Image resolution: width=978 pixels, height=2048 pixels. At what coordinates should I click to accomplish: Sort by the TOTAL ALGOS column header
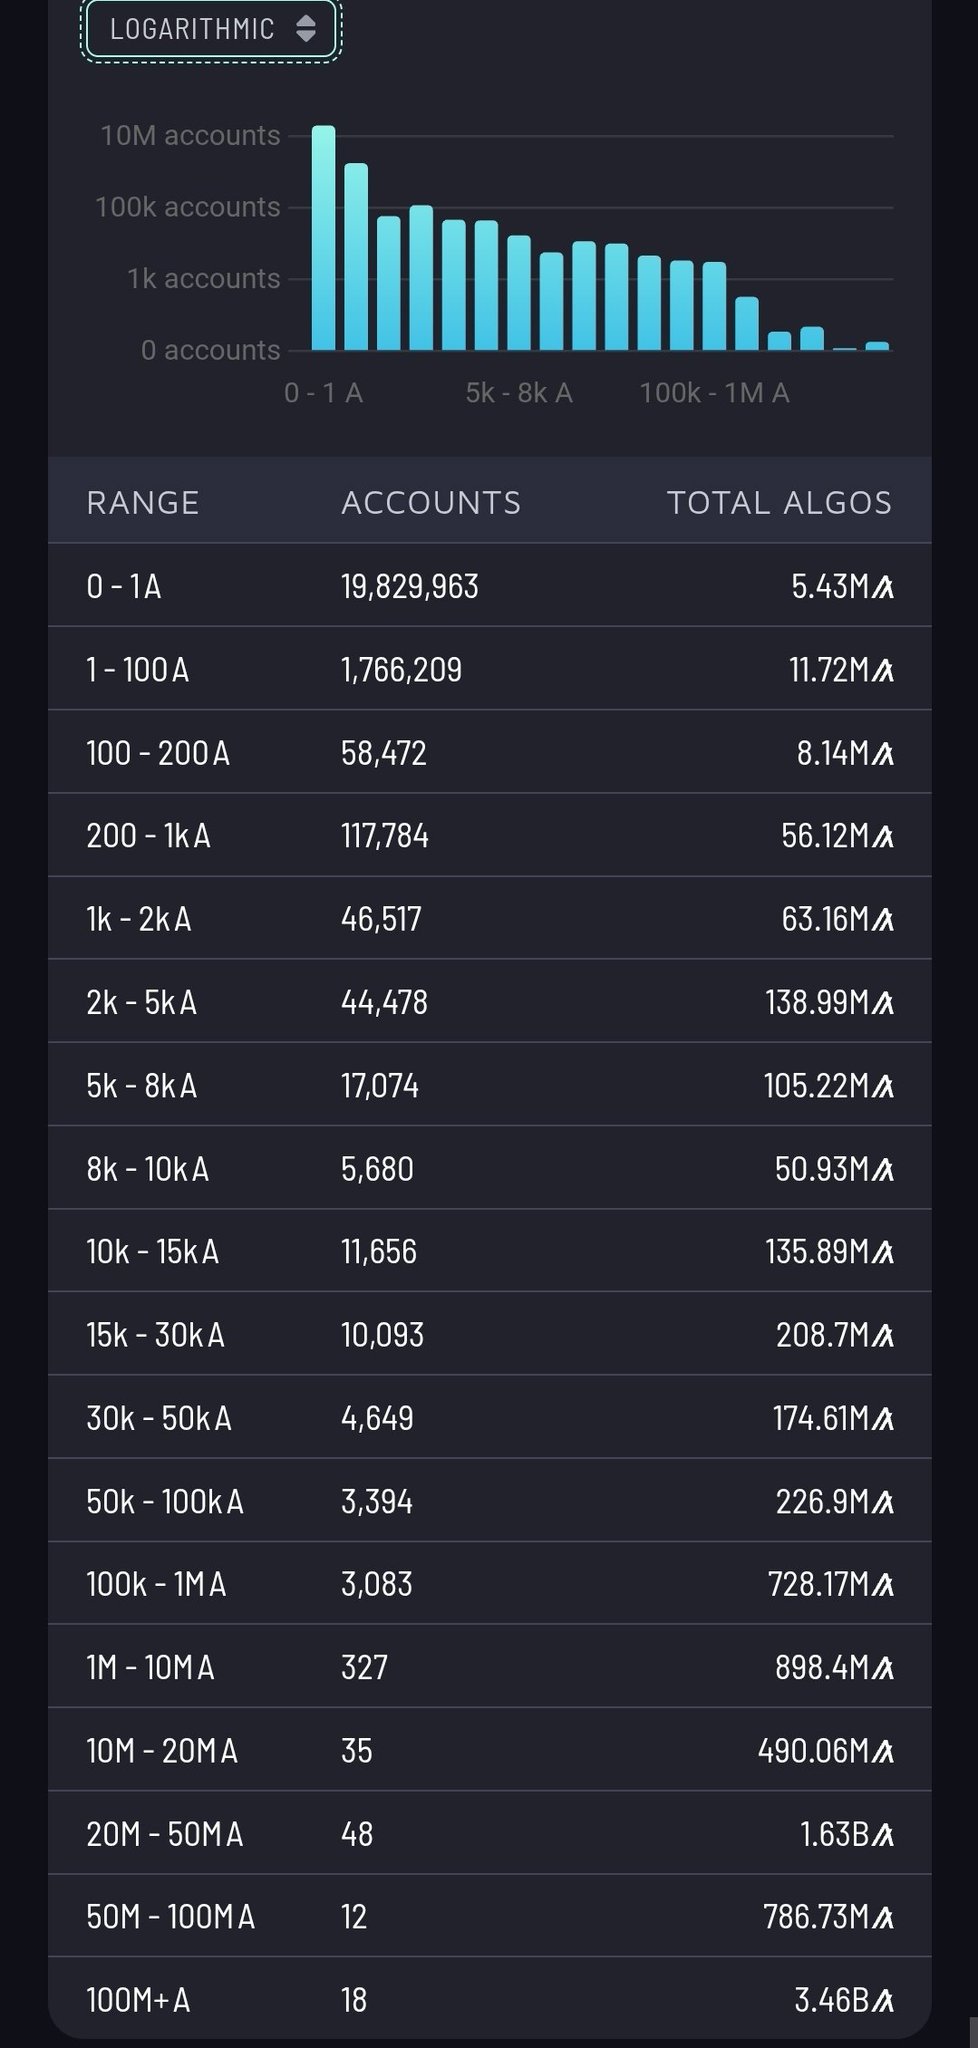[778, 502]
